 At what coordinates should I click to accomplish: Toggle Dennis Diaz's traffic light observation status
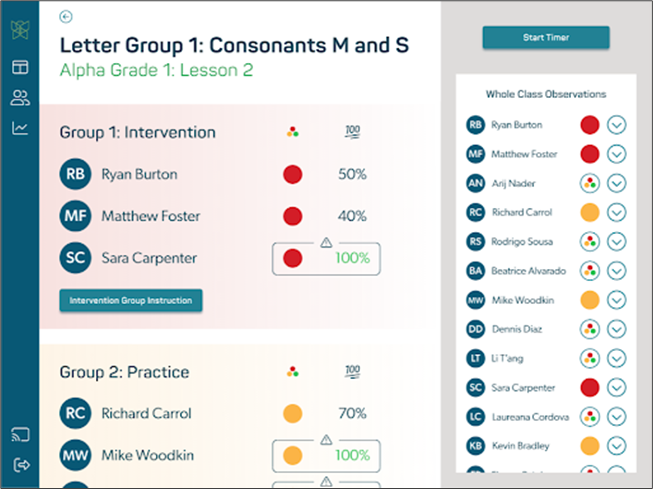pos(590,328)
